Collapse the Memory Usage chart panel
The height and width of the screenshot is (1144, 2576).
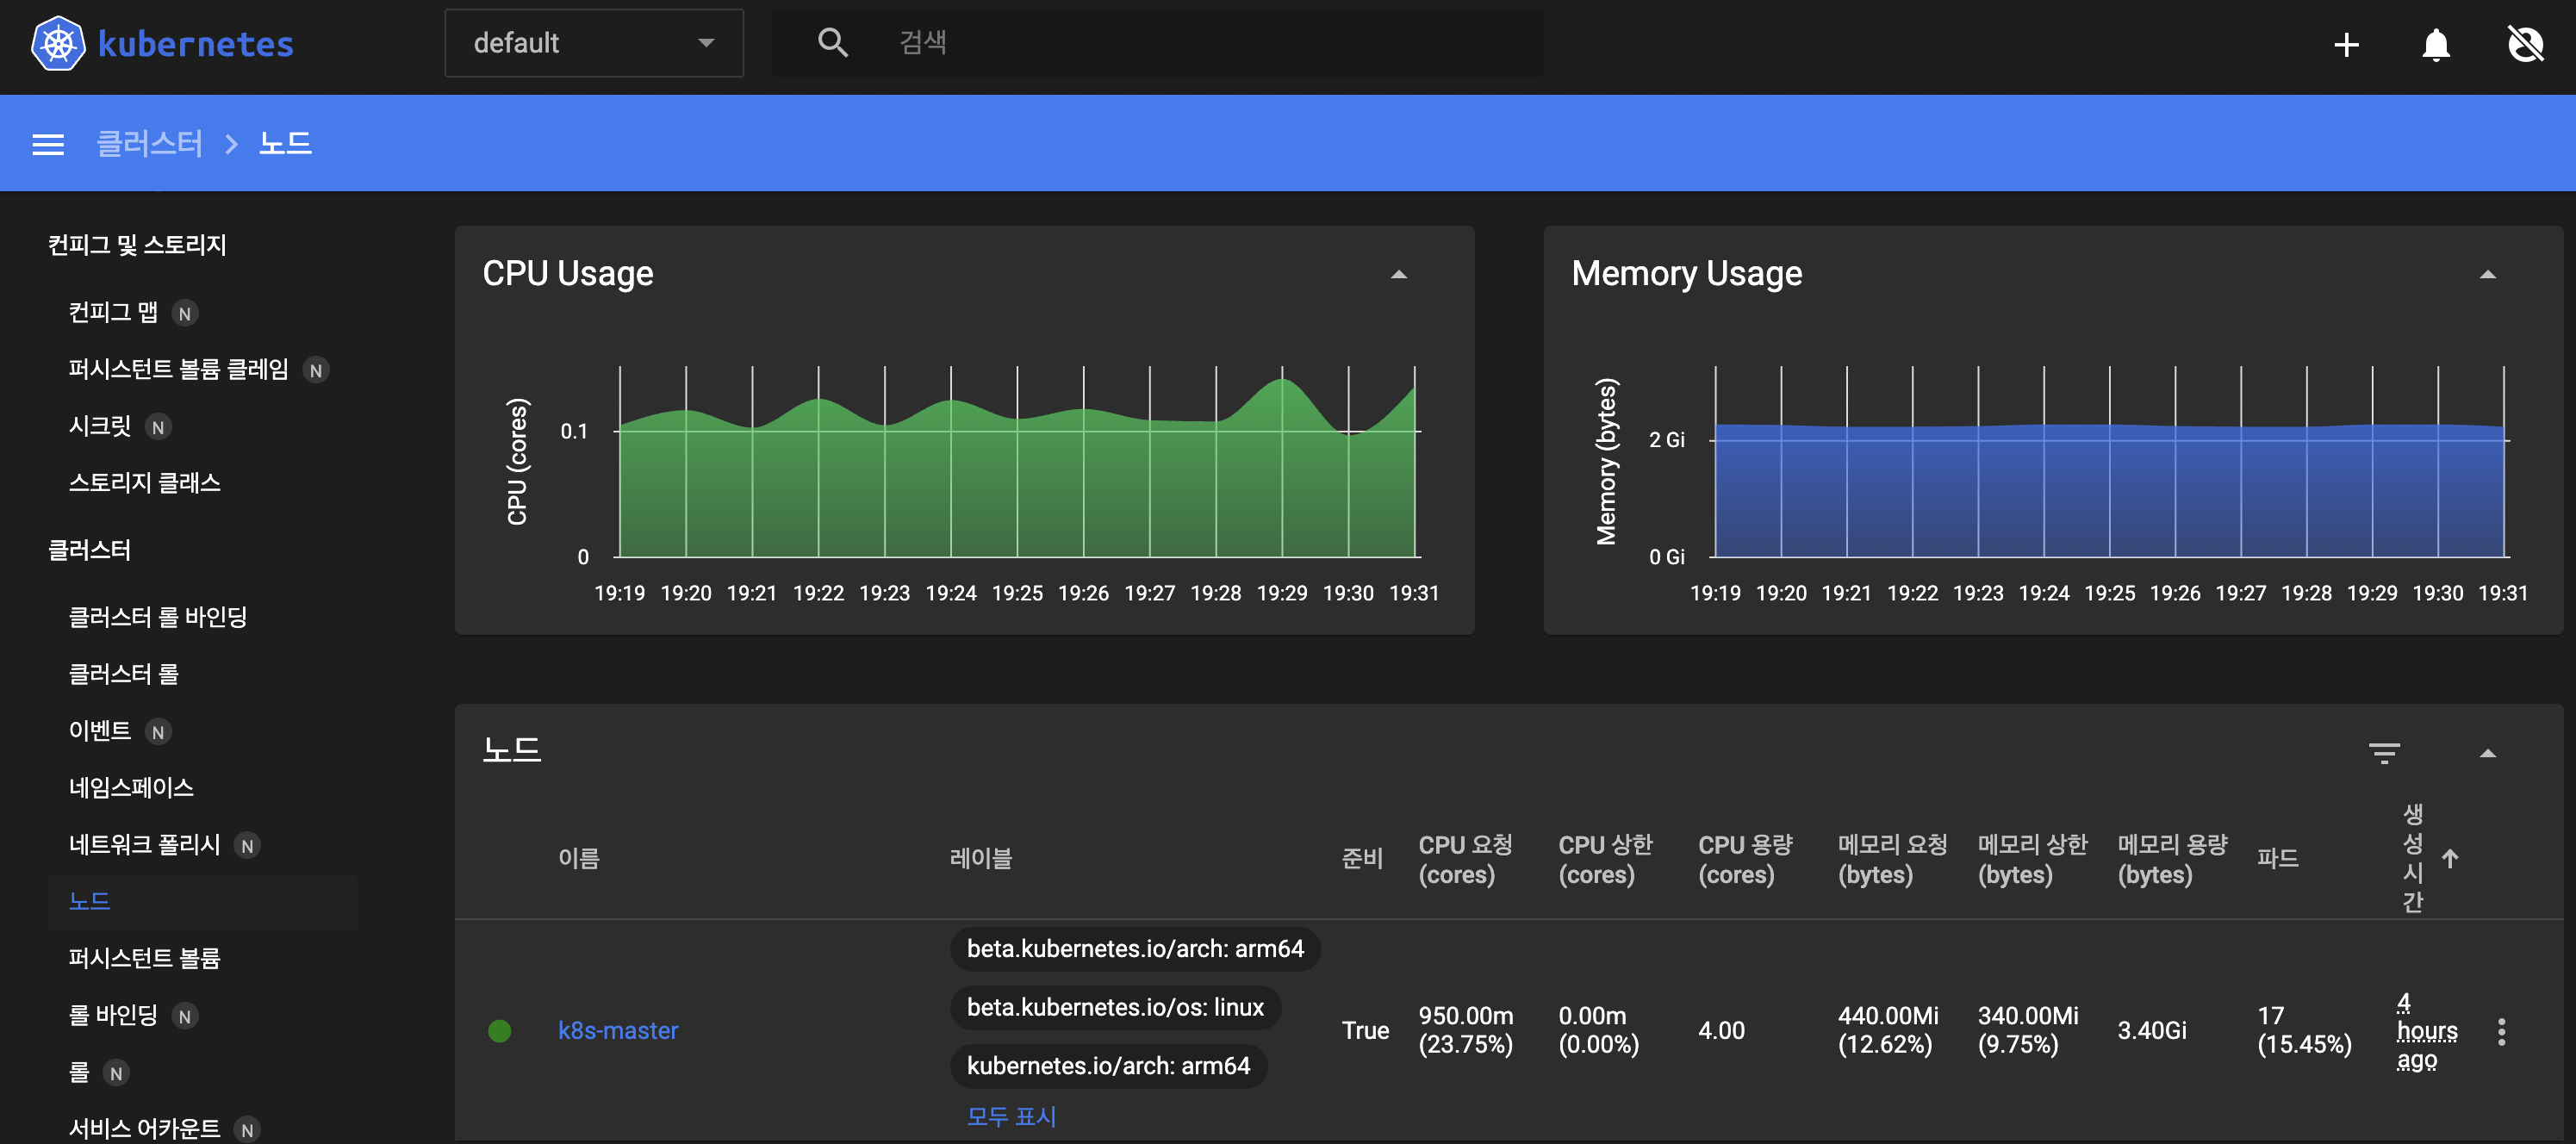click(x=2486, y=273)
